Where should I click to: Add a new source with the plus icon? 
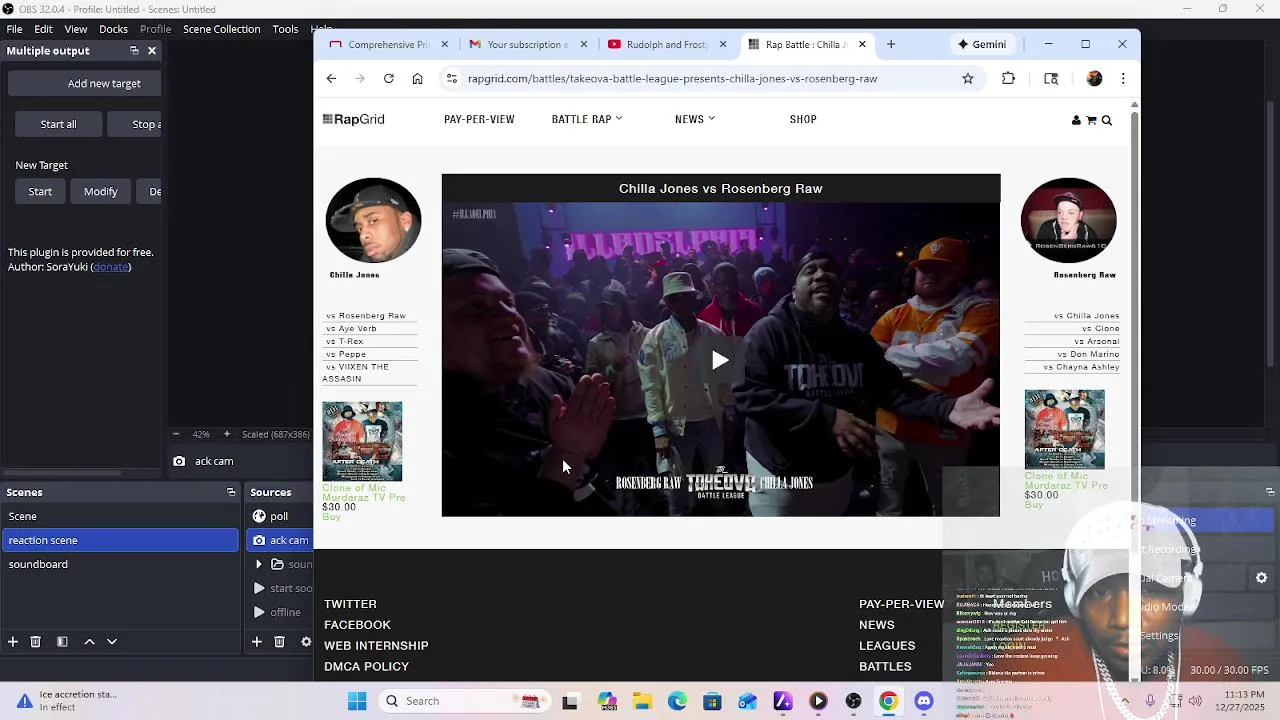(257, 641)
